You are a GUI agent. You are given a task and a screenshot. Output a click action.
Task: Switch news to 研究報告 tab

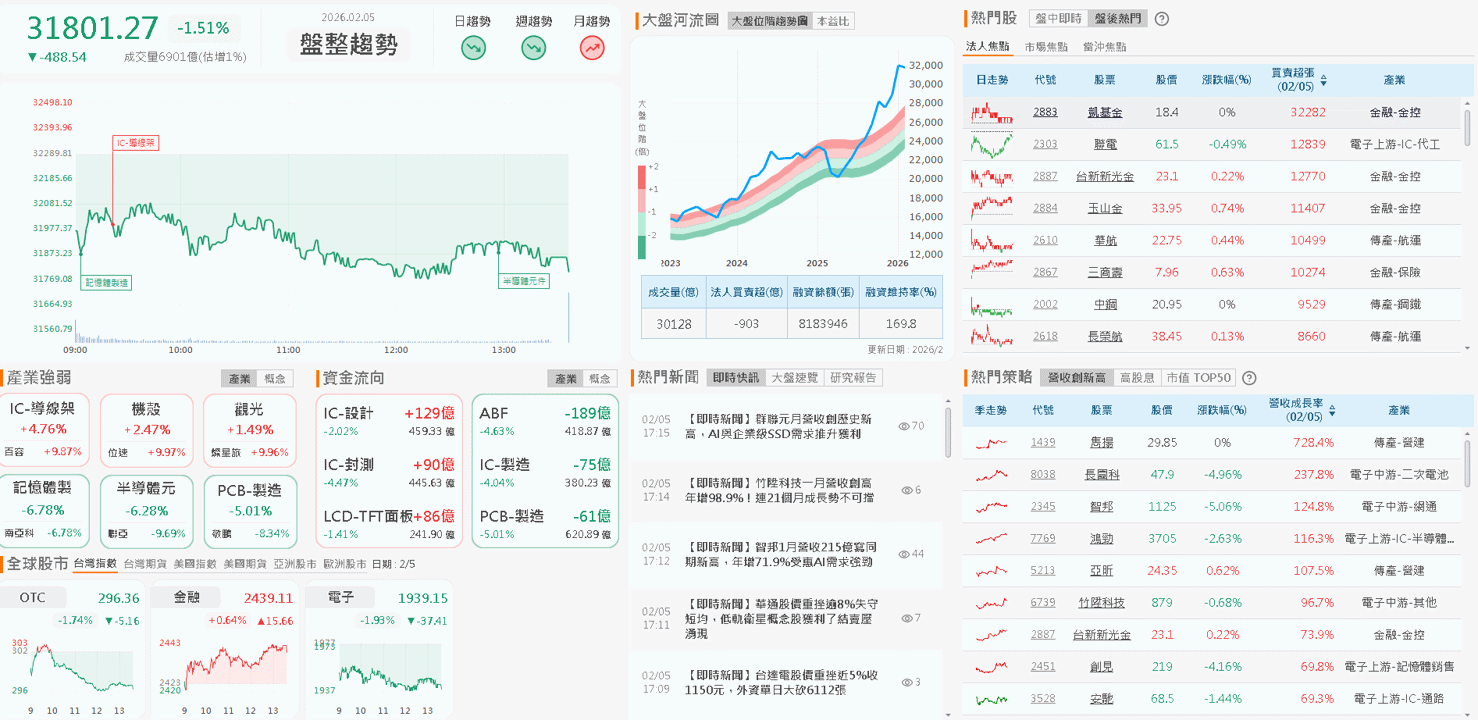(x=853, y=378)
